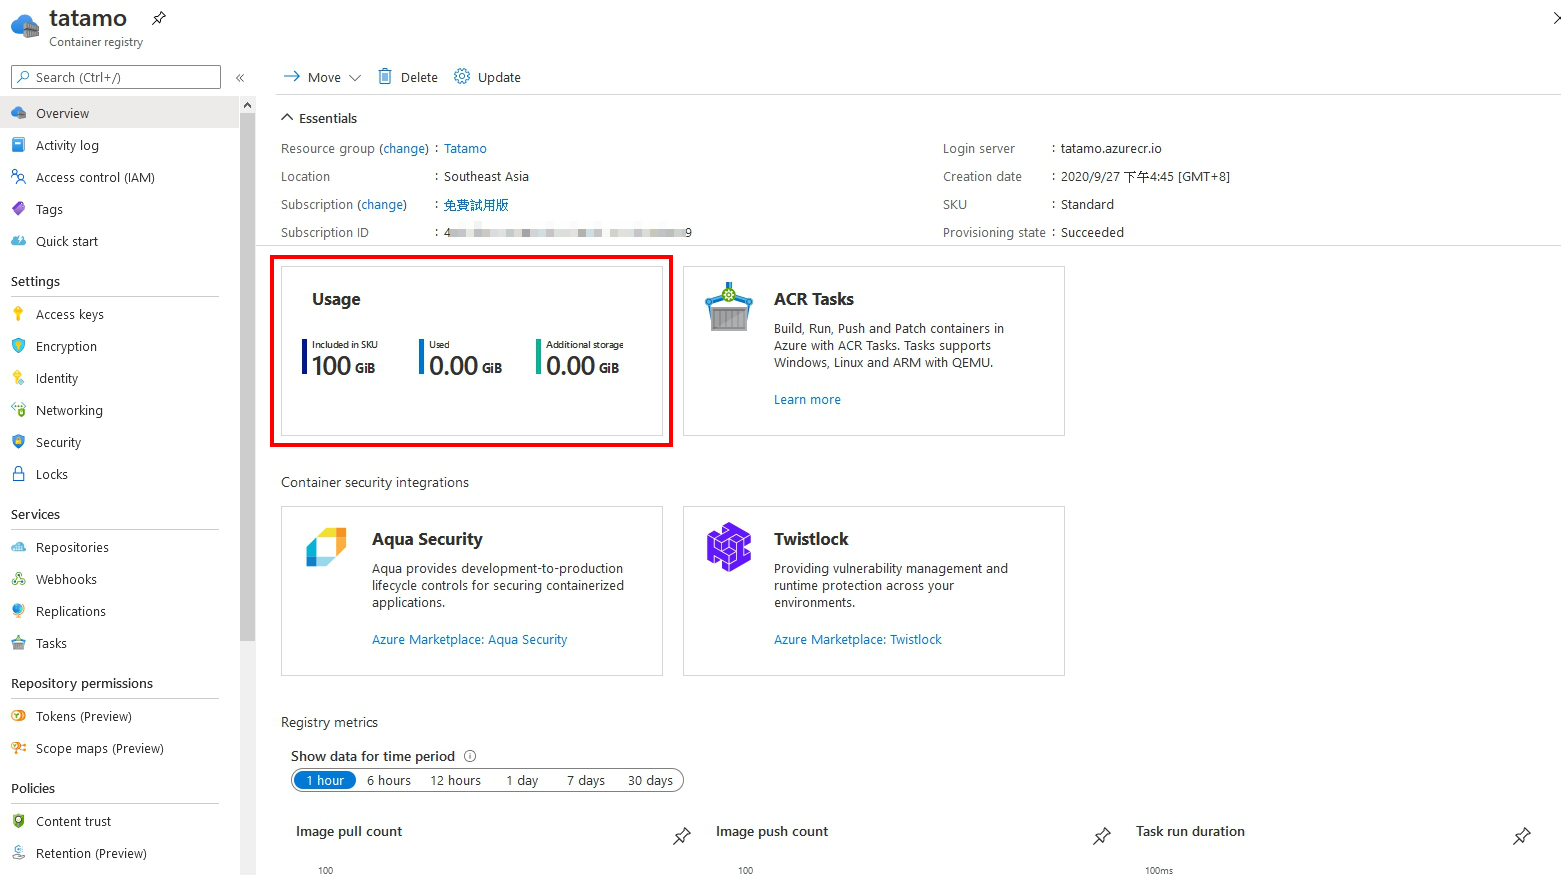Click the Encryption shield icon
The image size is (1561, 875).
click(18, 346)
